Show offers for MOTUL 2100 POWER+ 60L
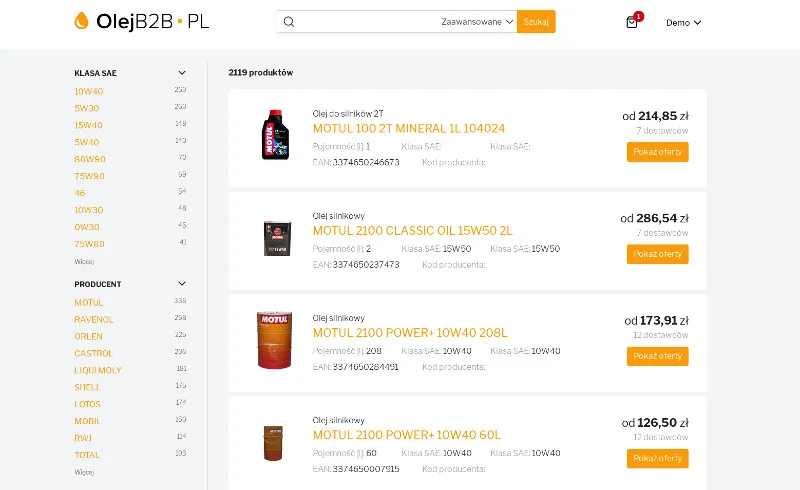 (x=658, y=458)
